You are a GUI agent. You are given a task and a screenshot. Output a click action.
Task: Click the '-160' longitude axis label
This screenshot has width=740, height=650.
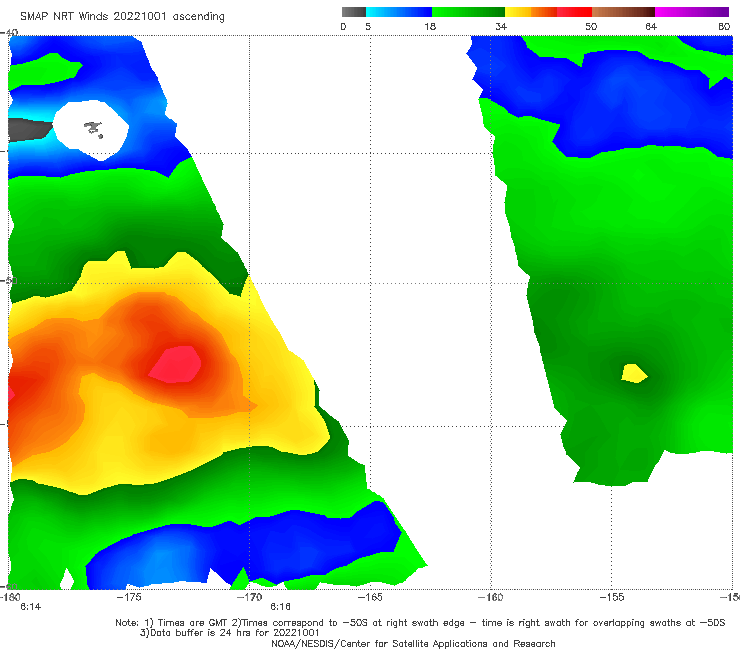click(x=491, y=597)
